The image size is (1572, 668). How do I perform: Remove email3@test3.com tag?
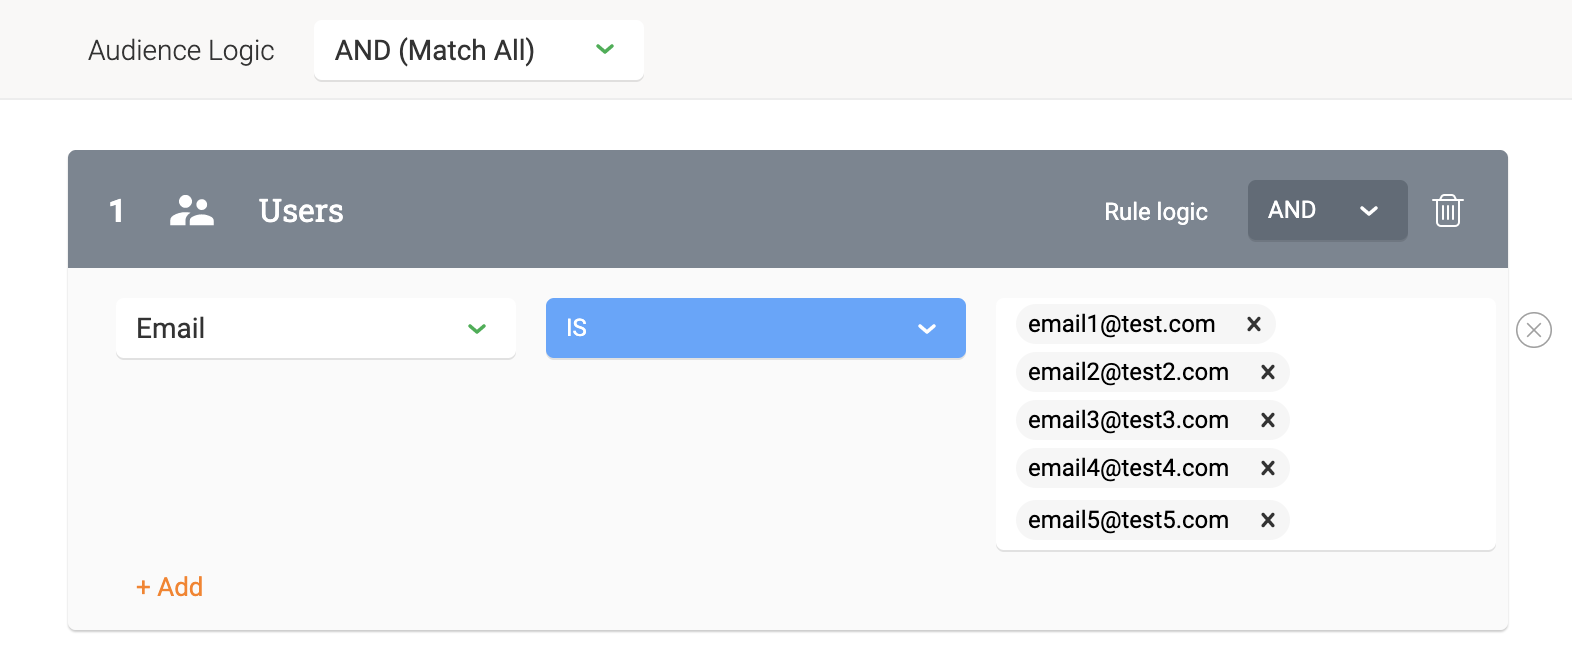[x=1267, y=420]
